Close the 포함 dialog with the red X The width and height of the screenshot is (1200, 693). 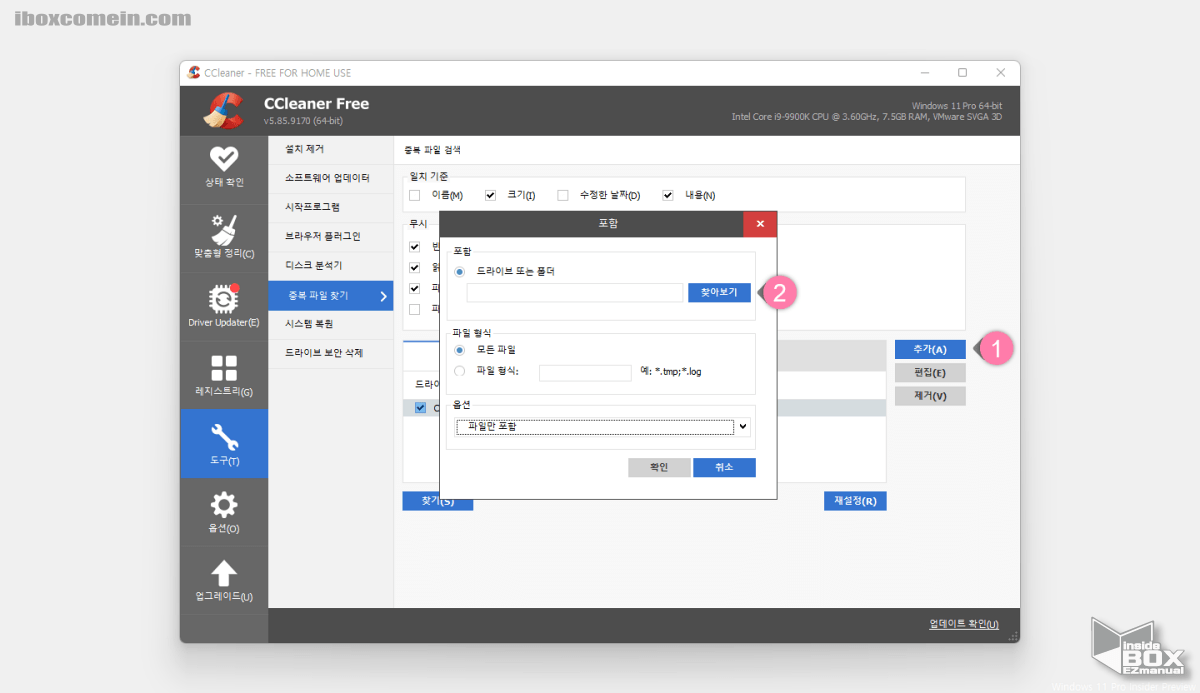(760, 224)
